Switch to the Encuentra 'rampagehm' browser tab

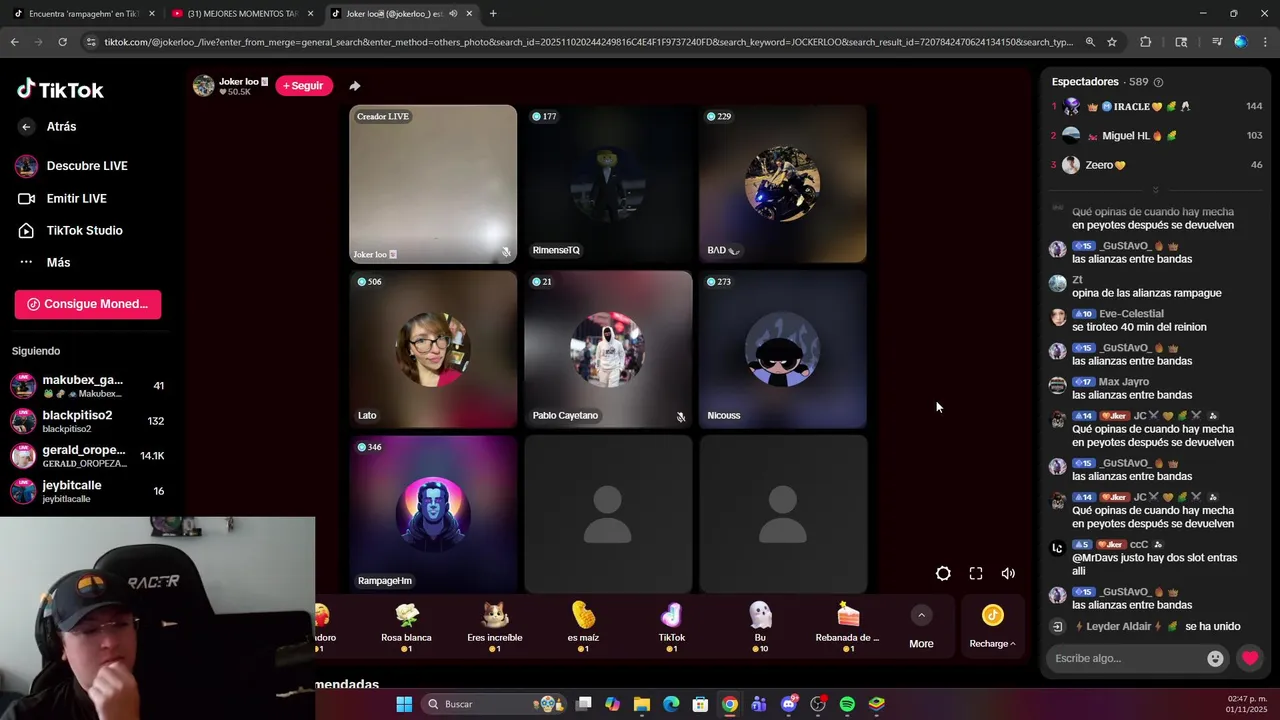click(84, 14)
